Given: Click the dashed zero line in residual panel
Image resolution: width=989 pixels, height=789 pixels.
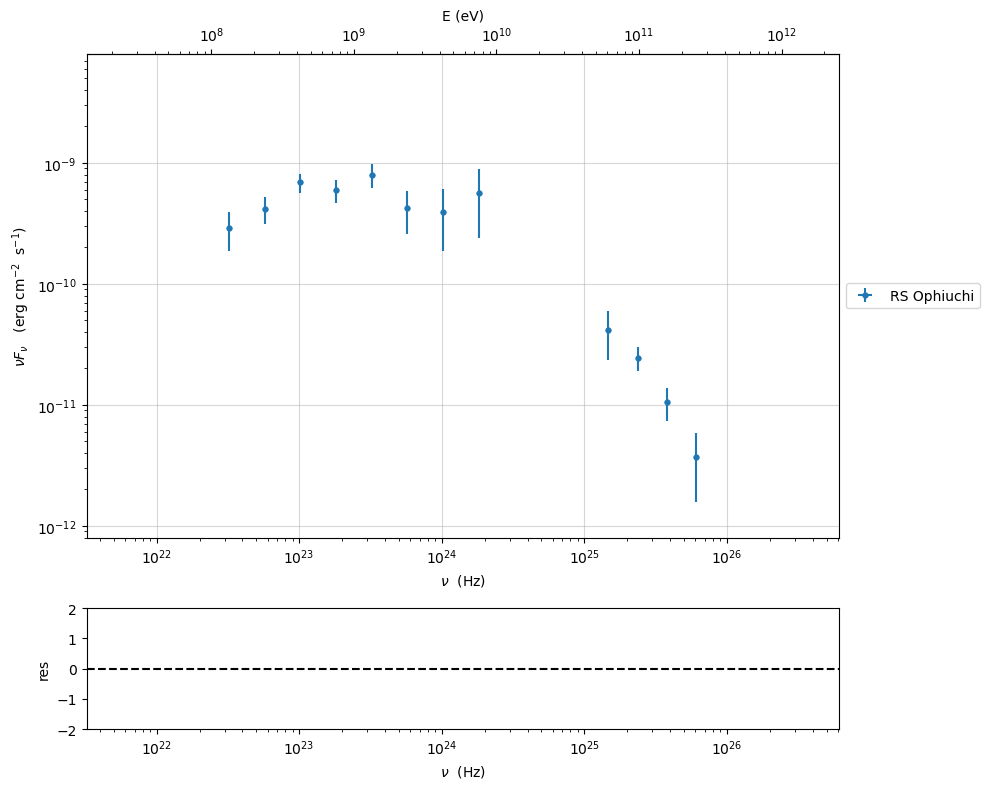Looking at the screenshot, I should [x=462, y=669].
